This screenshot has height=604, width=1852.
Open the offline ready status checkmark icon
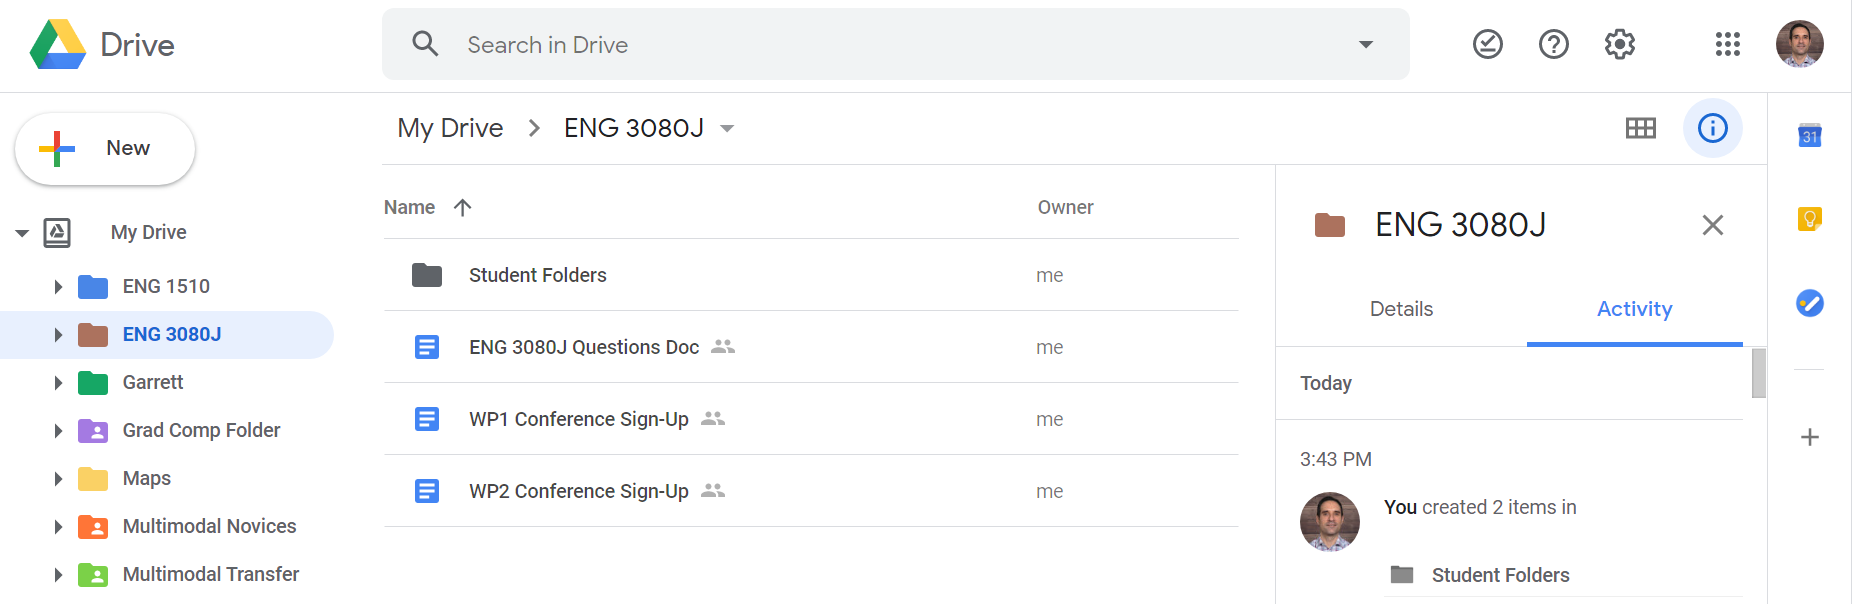[x=1487, y=44]
